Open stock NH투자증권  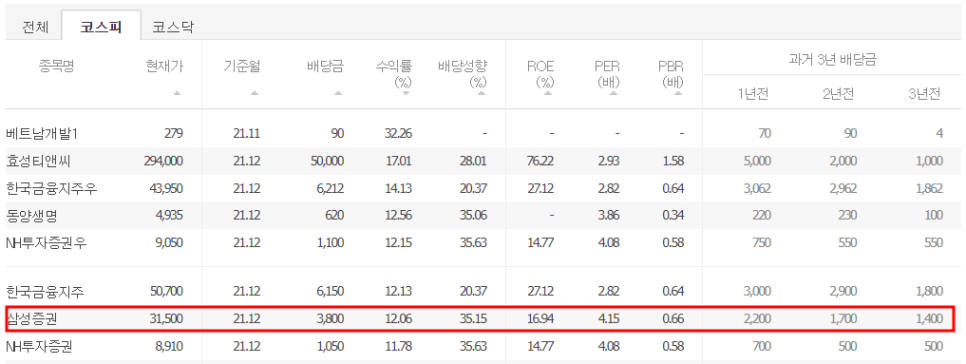tap(39, 347)
